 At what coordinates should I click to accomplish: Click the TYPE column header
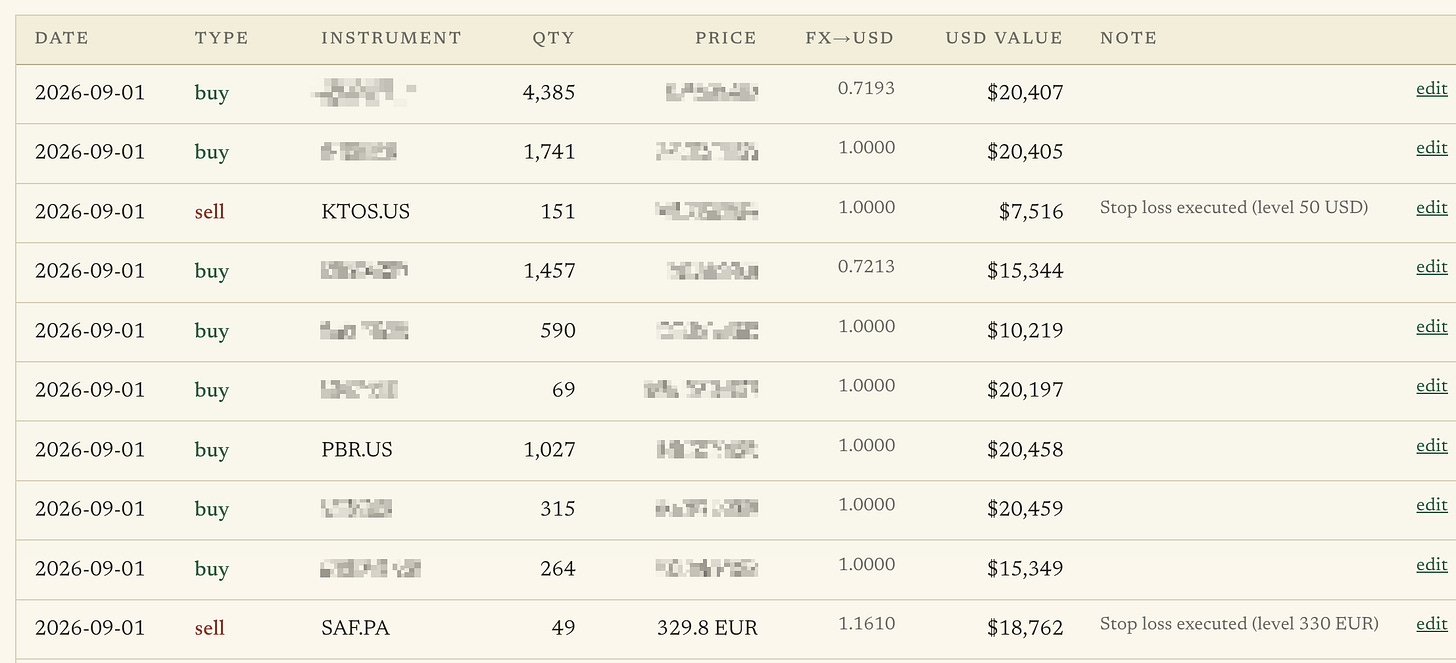(222, 38)
